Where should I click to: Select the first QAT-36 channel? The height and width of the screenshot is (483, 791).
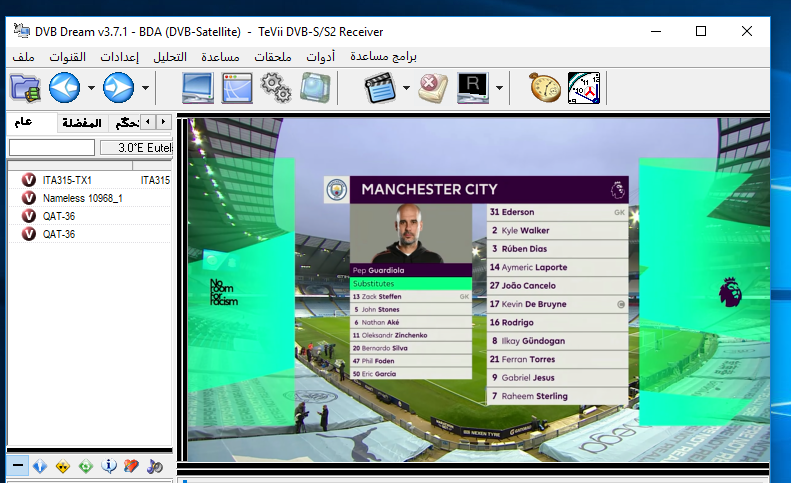[x=89, y=216]
